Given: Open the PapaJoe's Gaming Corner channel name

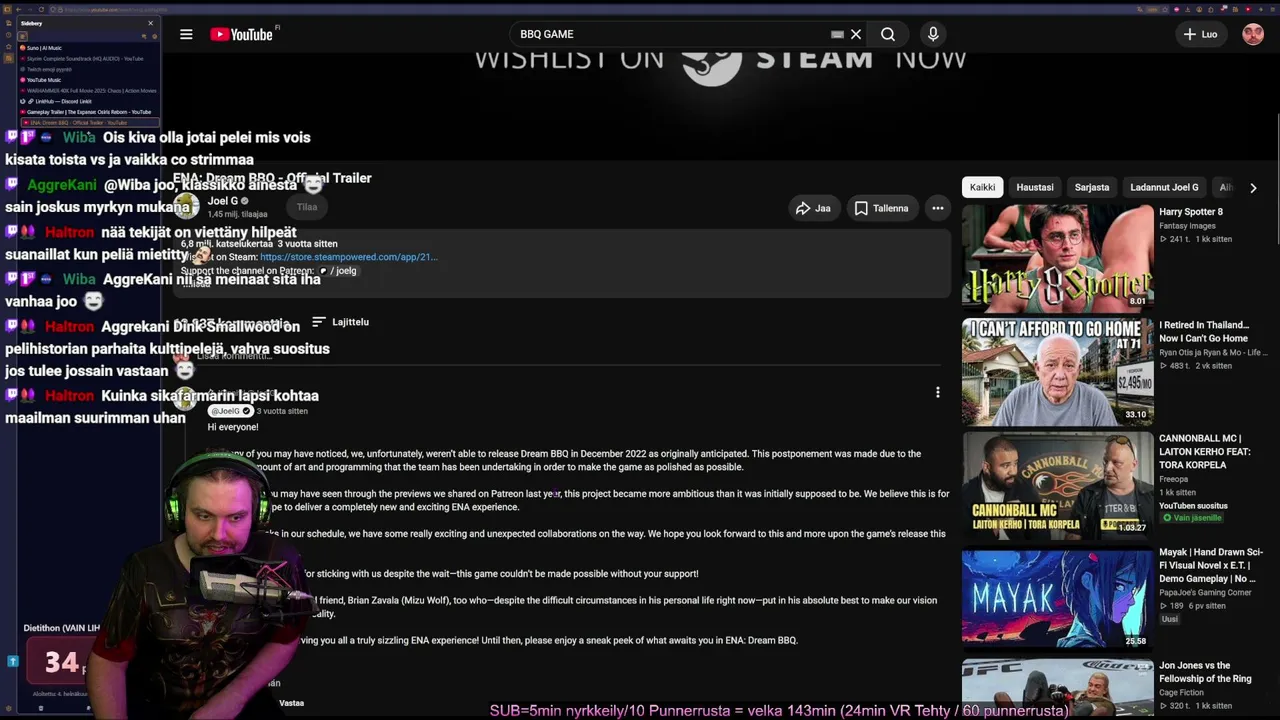Looking at the screenshot, I should (x=1205, y=593).
